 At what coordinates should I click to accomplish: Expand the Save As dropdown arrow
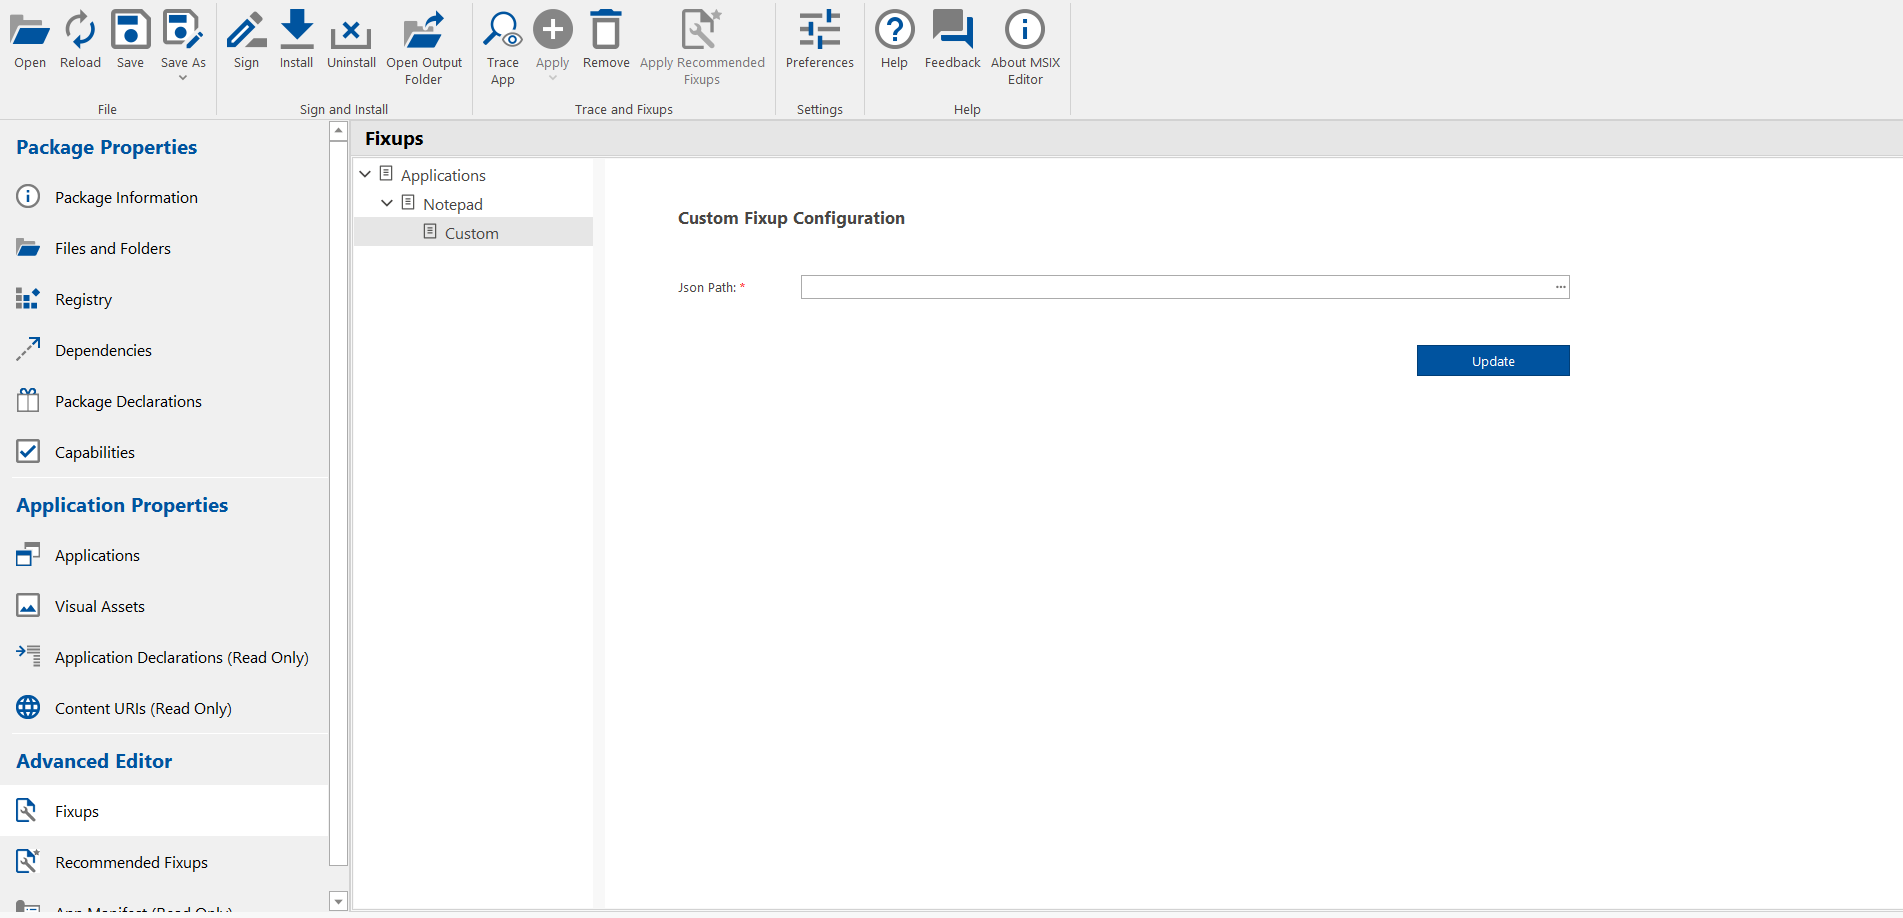coord(183,78)
